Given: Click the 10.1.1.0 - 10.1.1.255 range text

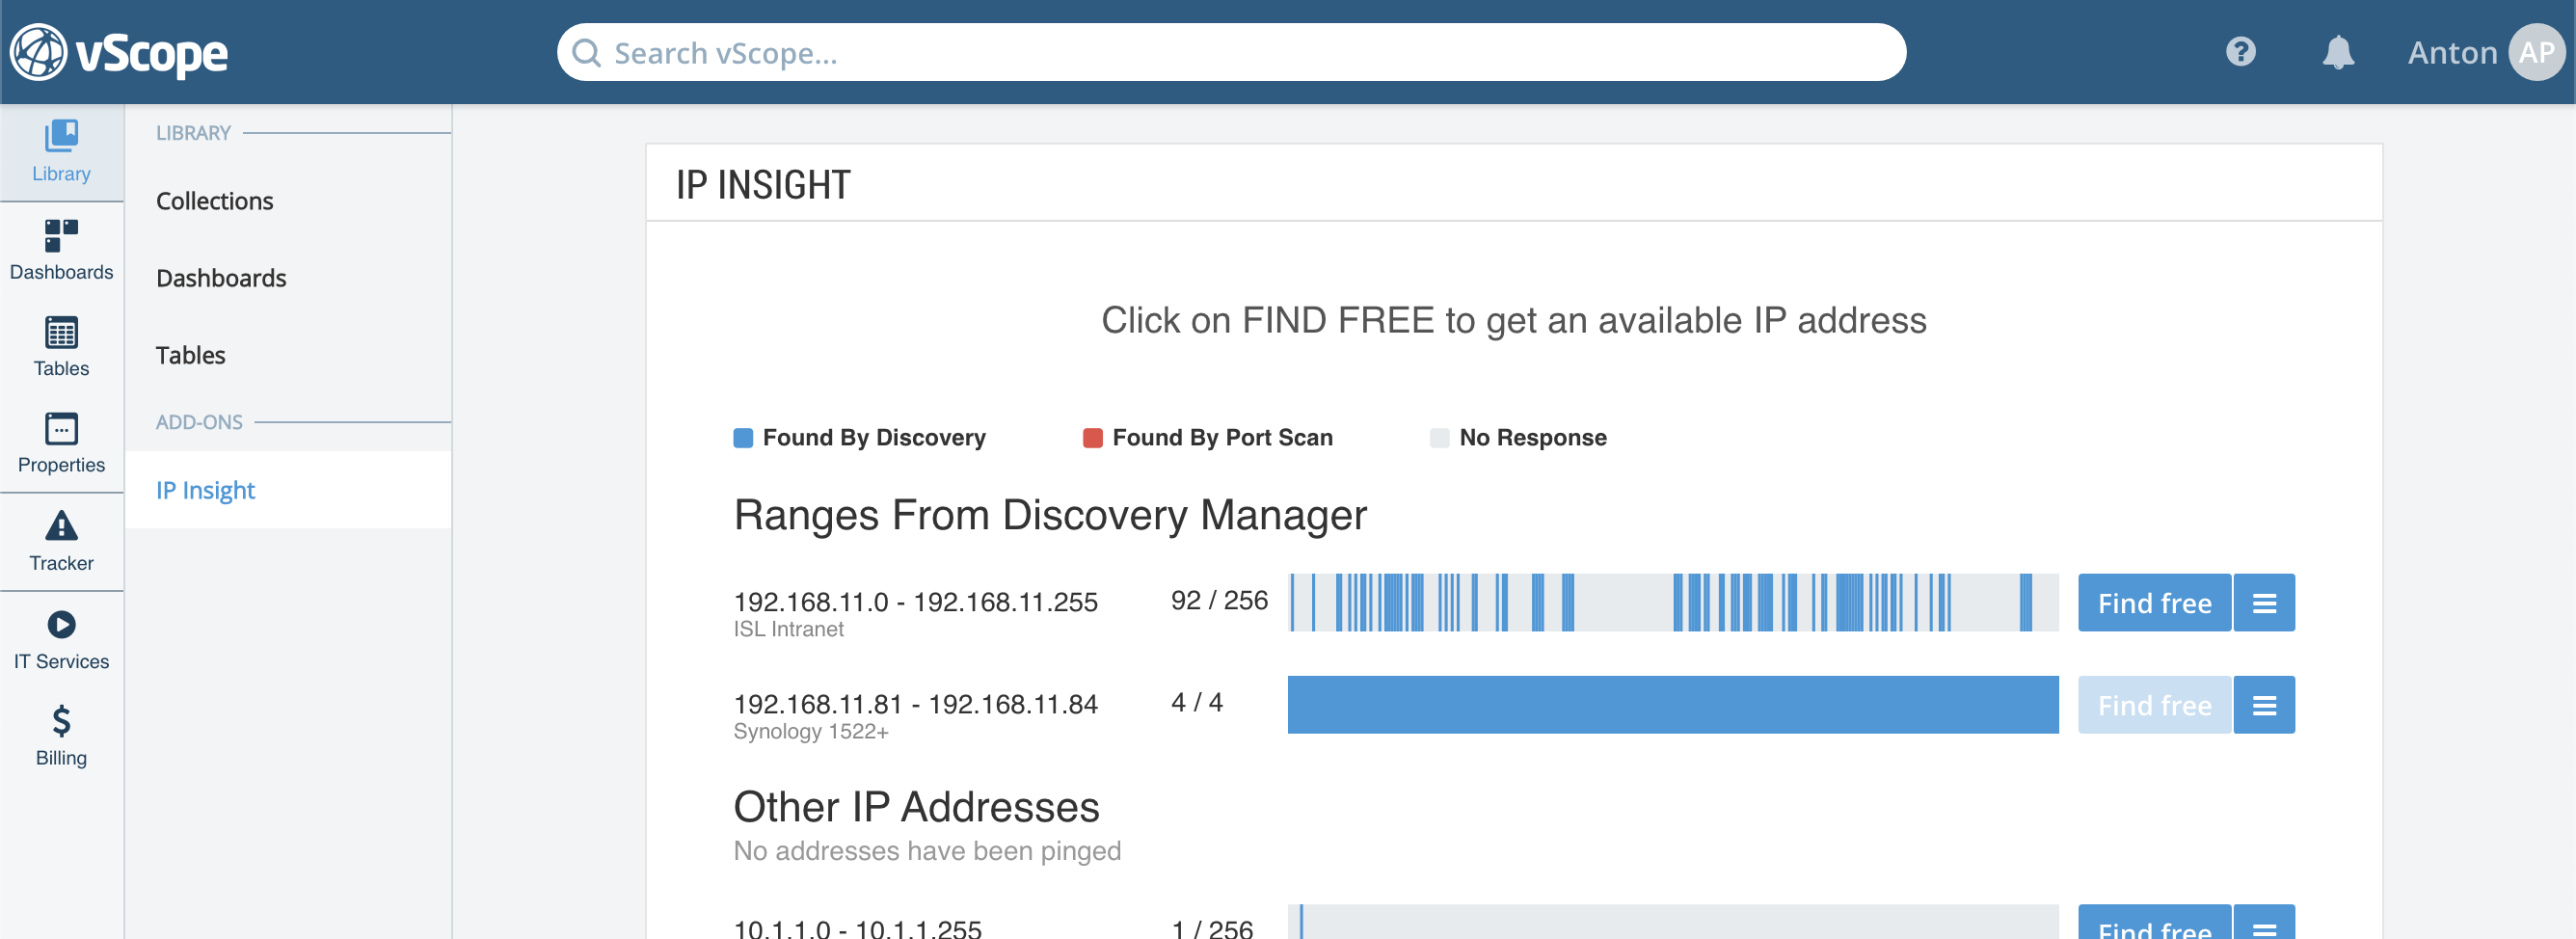Looking at the screenshot, I should tap(857, 929).
